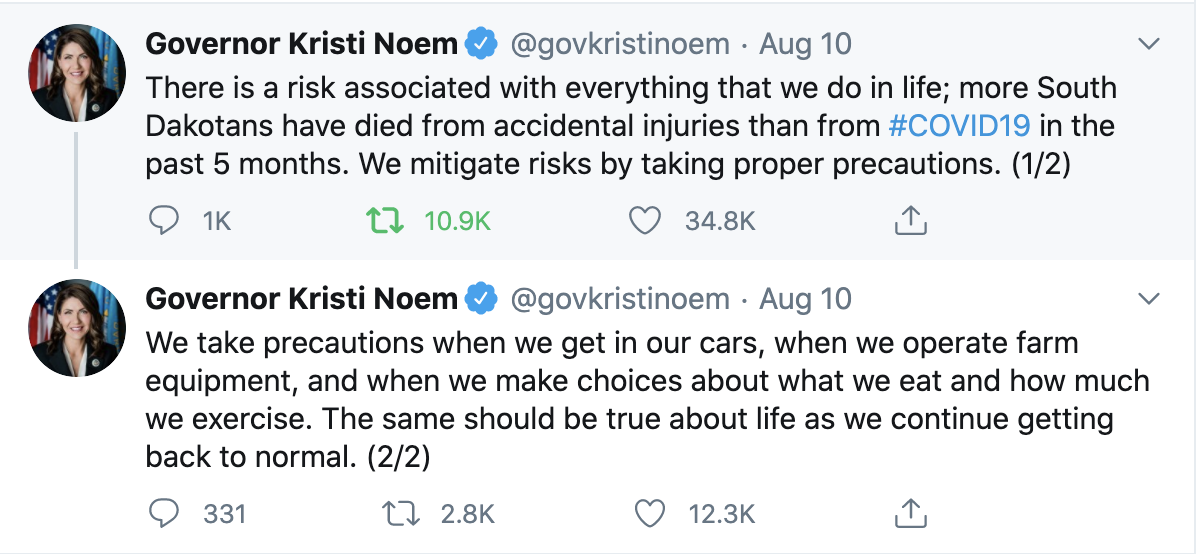
Task: Open the Aug 10 timestamp of first tweet
Action: point(805,44)
